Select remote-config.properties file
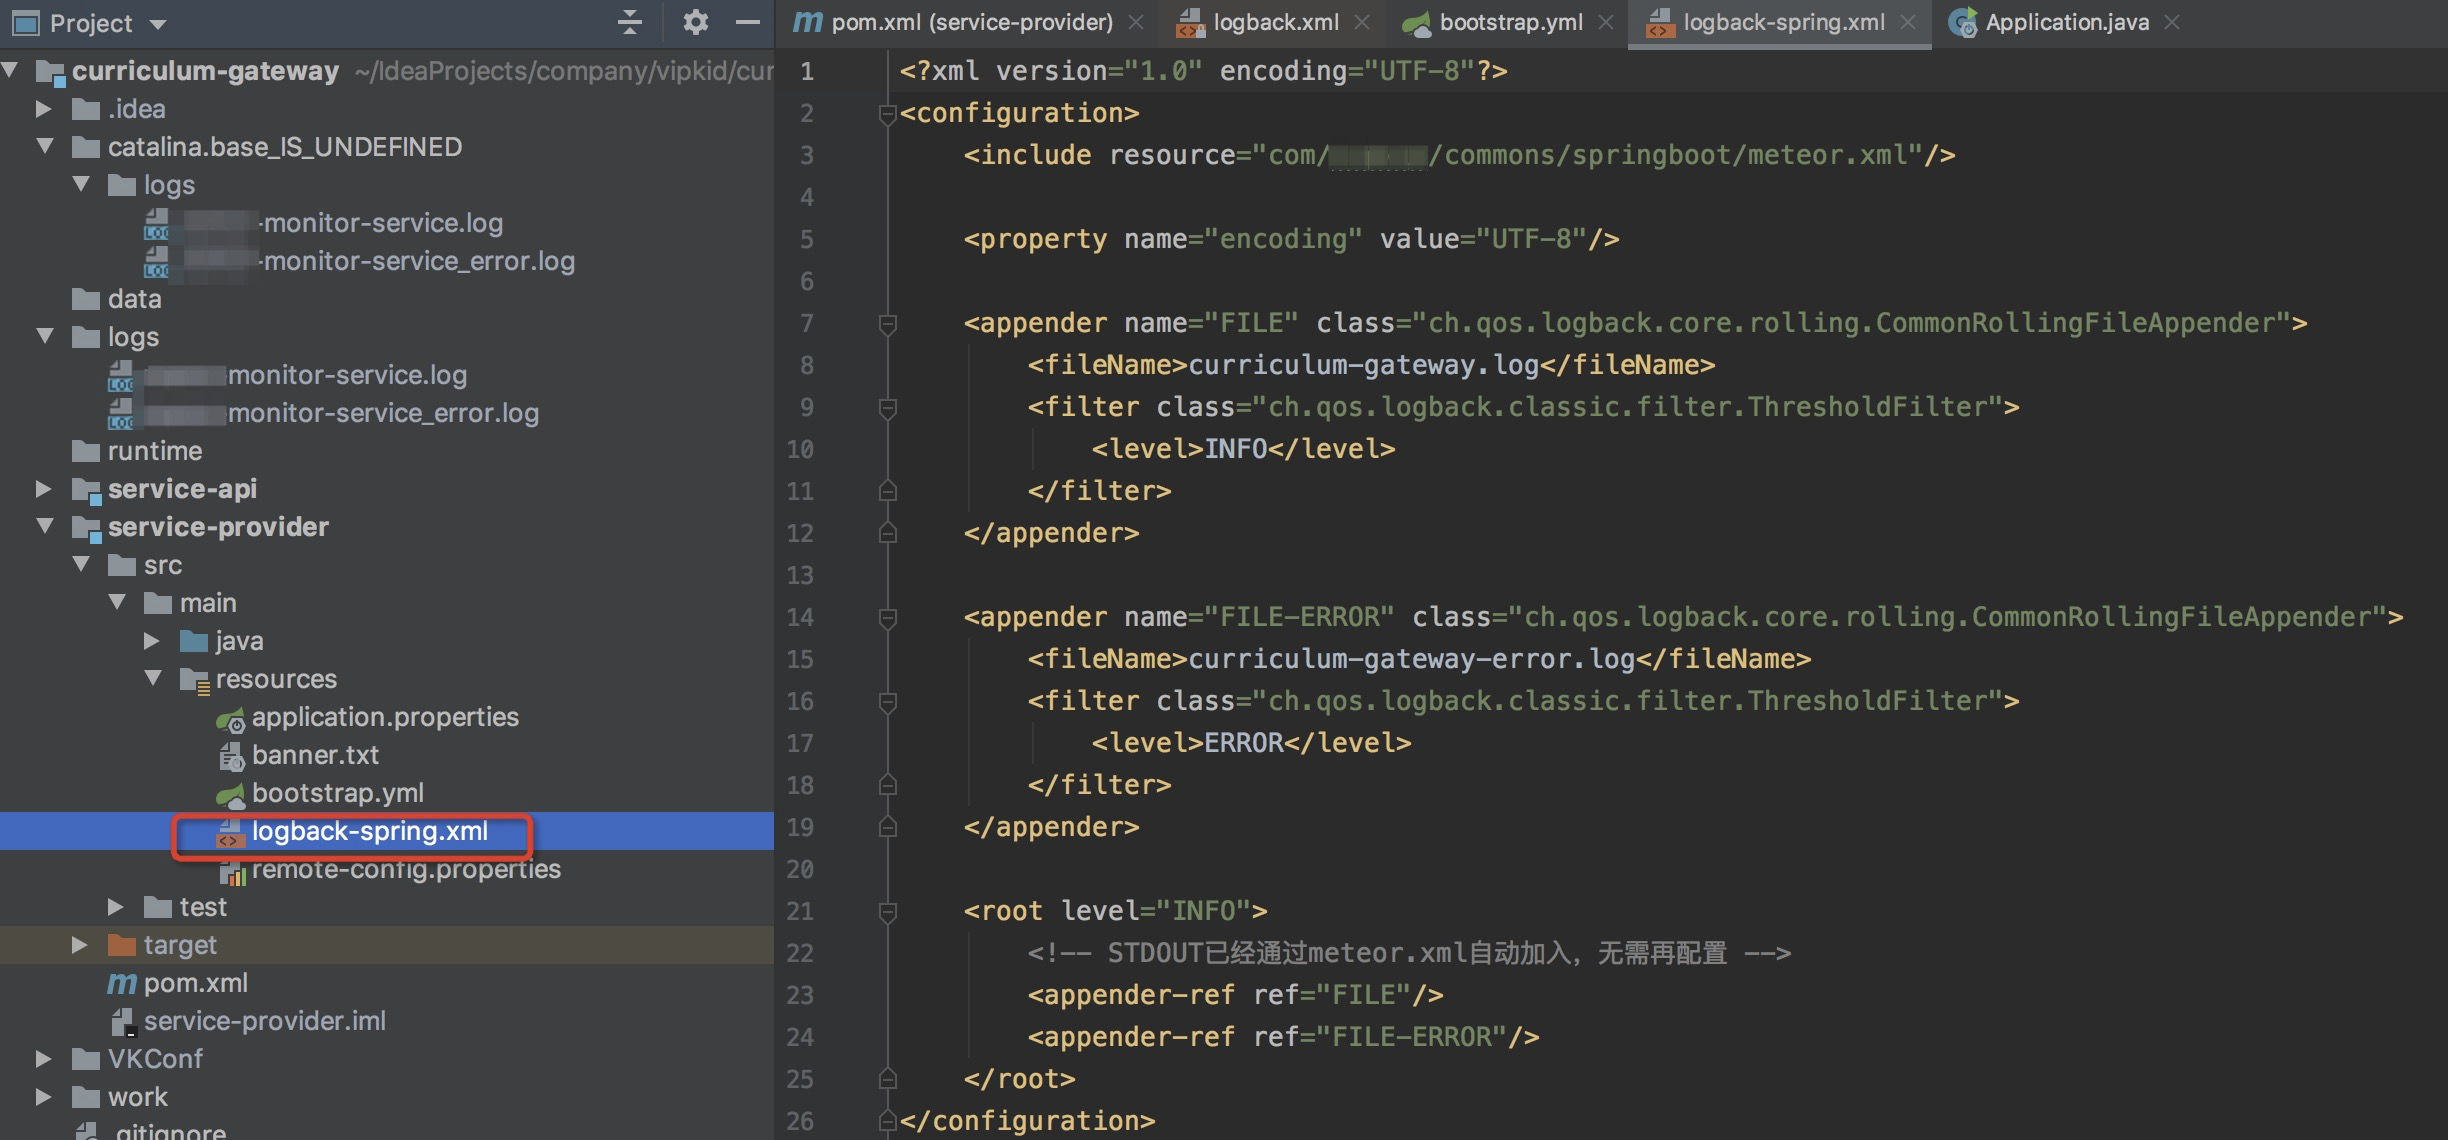Viewport: 2448px width, 1140px height. click(406, 868)
